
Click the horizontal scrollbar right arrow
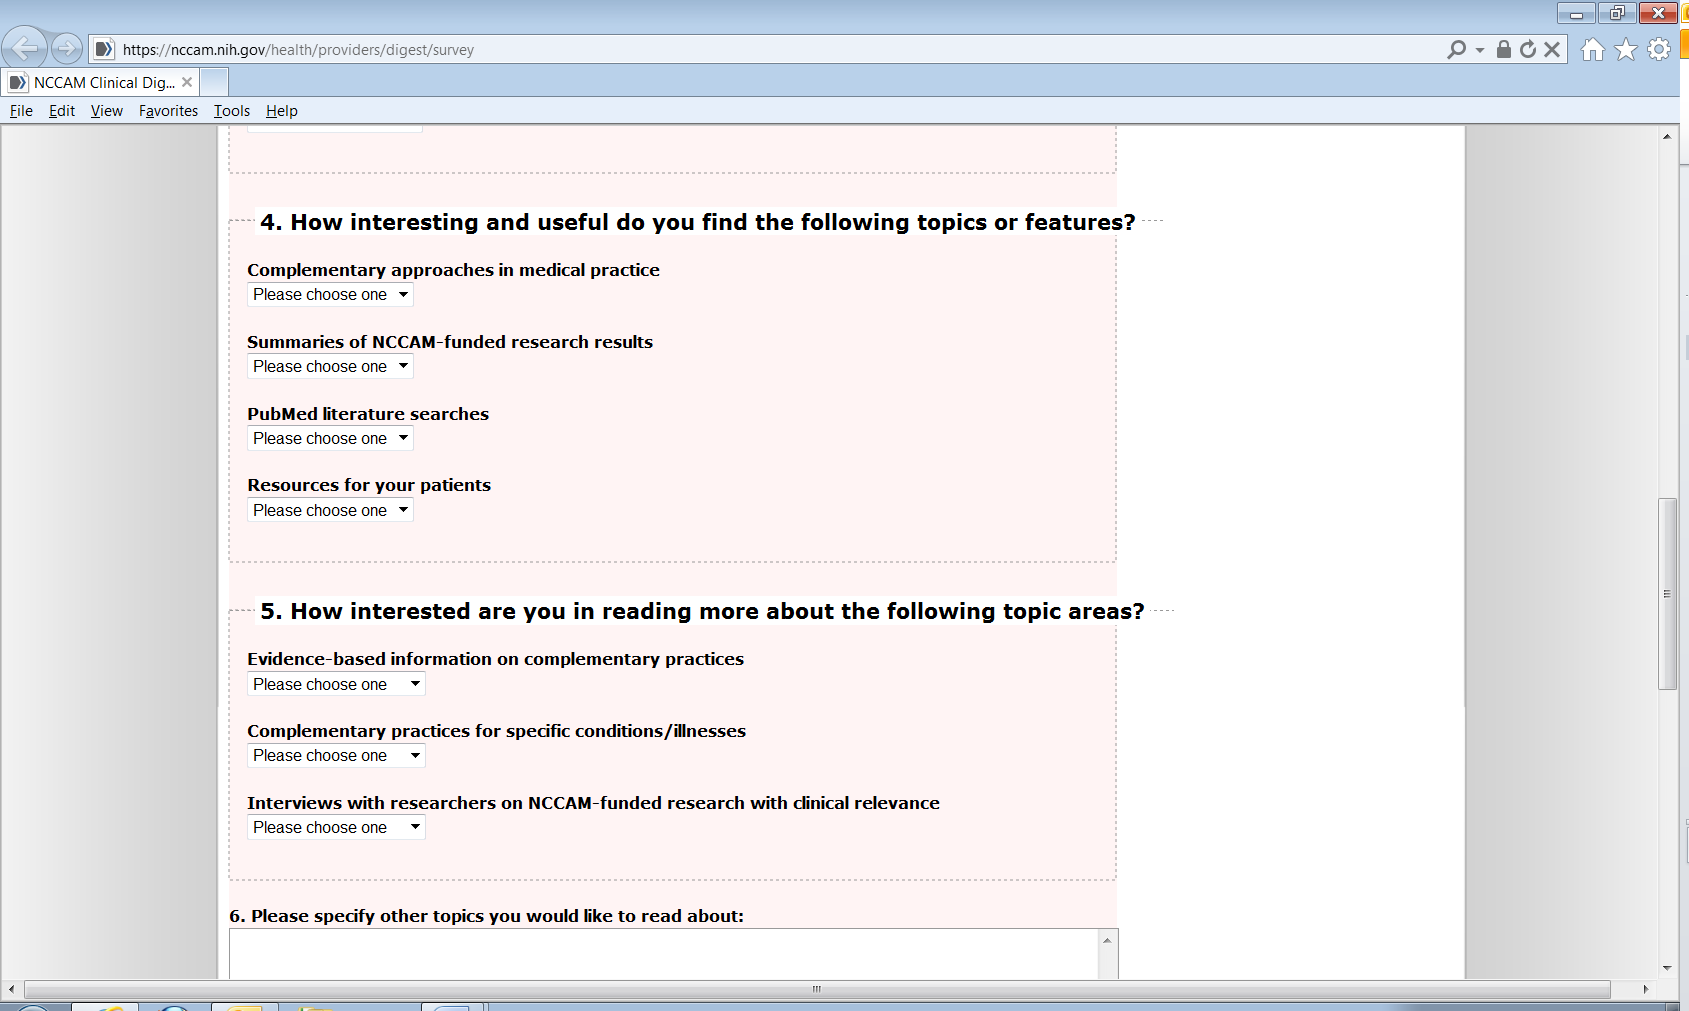click(1646, 989)
